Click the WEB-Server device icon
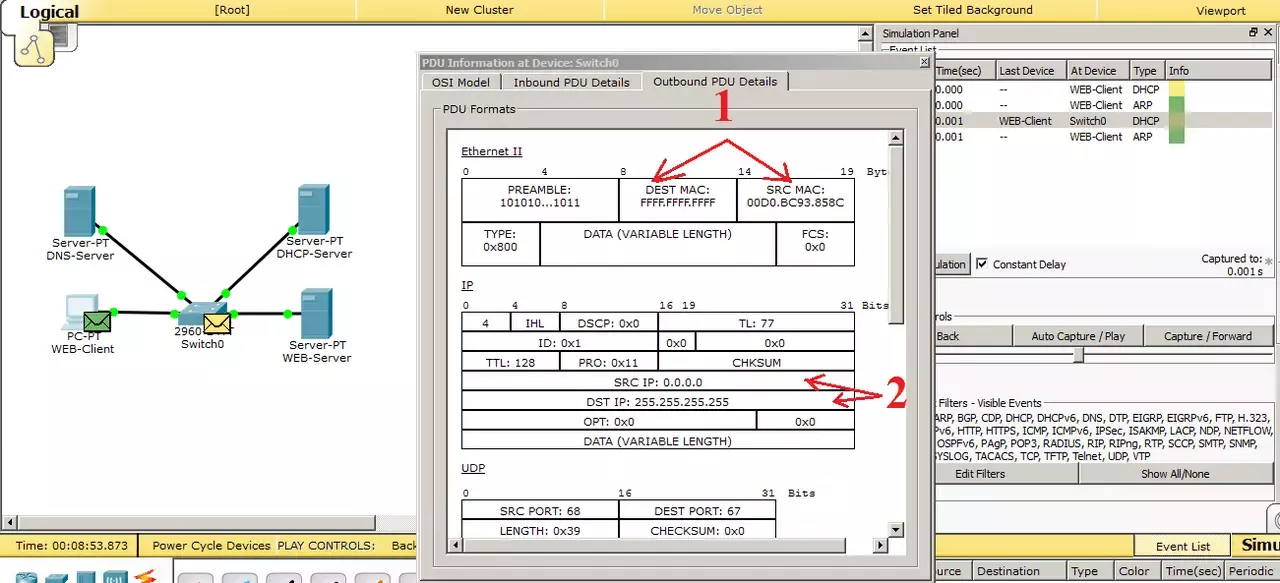This screenshot has width=1280, height=583. [316, 313]
